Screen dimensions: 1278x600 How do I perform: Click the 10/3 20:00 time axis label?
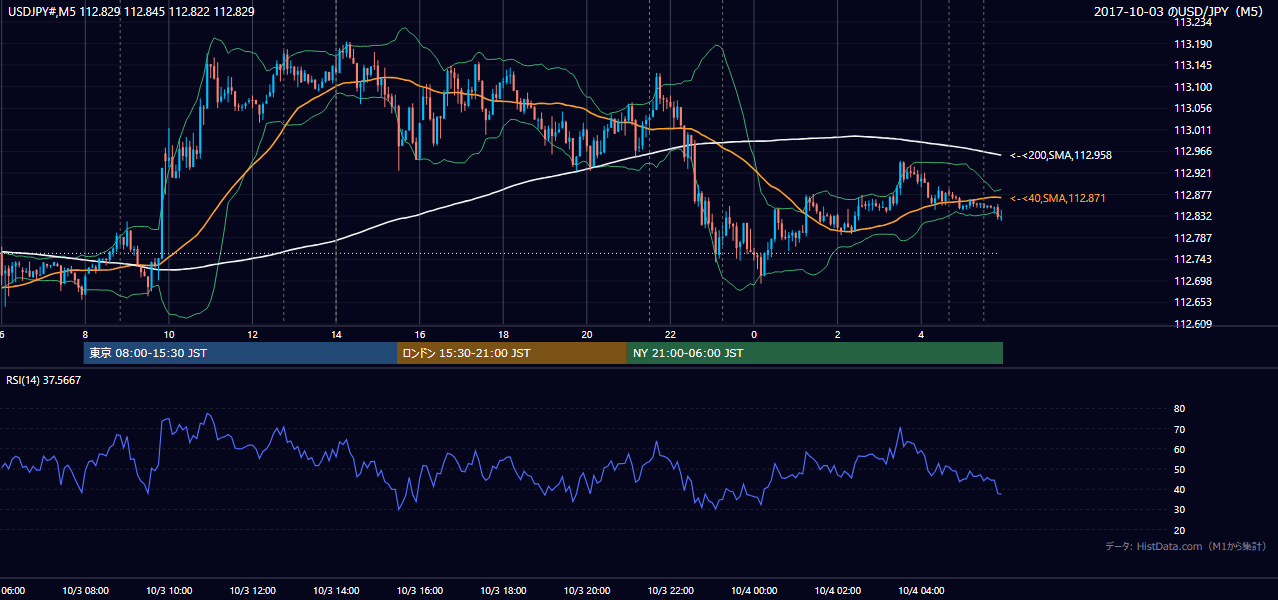pos(587,590)
